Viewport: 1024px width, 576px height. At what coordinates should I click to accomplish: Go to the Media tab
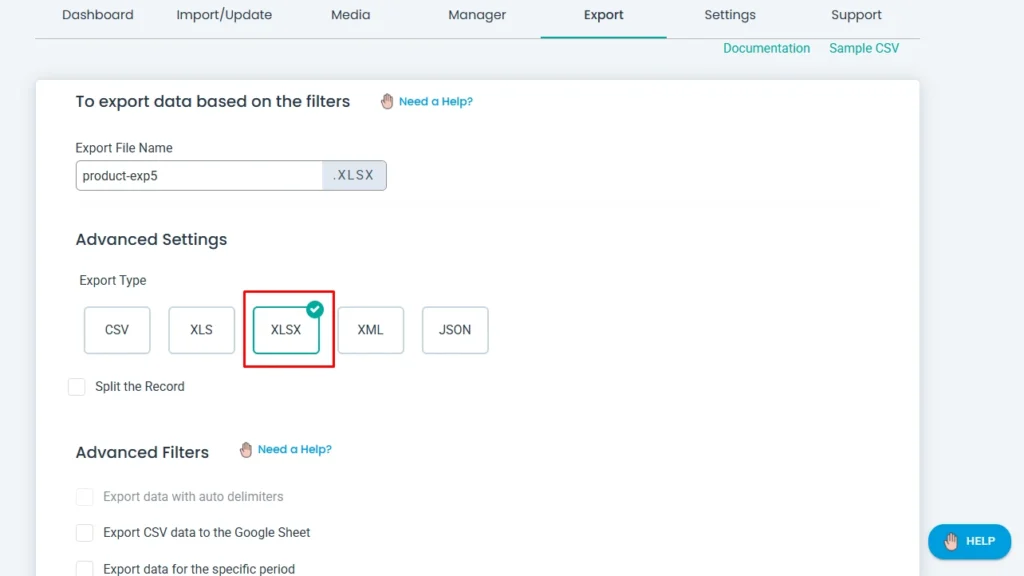pyautogui.click(x=350, y=15)
